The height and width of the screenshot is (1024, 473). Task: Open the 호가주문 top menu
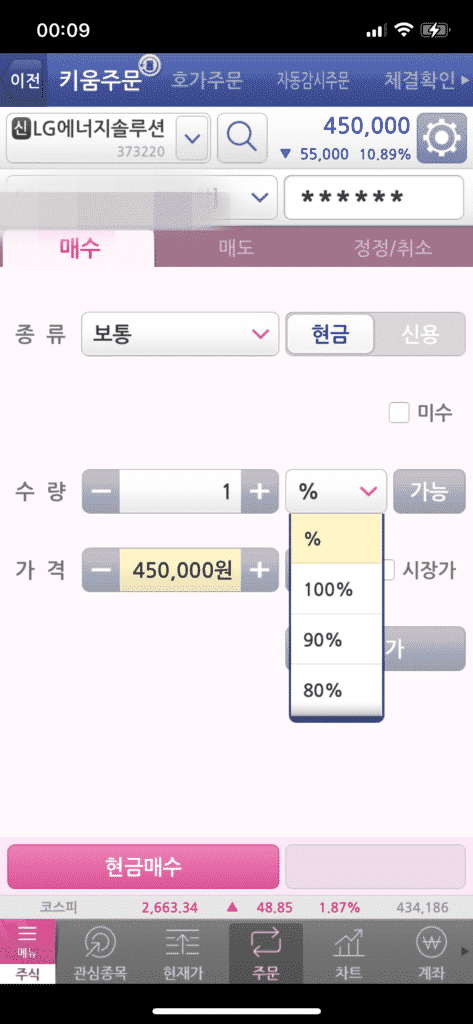(206, 80)
